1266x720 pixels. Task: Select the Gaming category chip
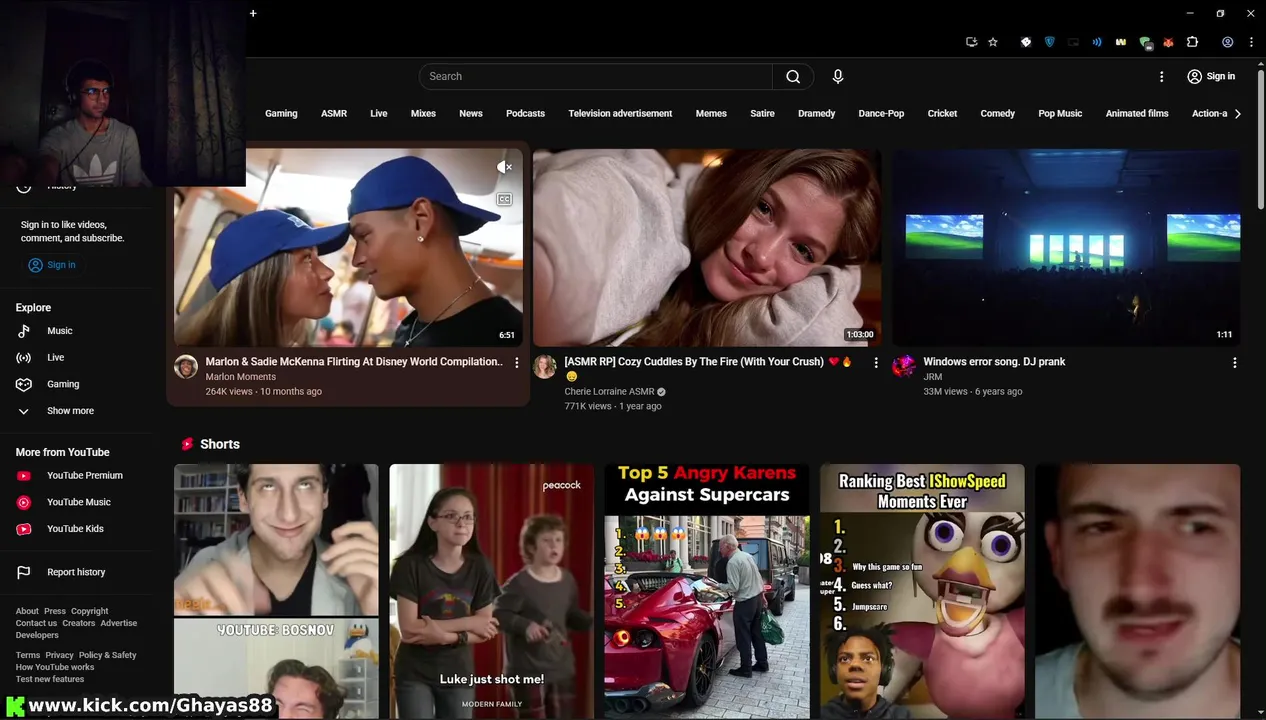(x=281, y=114)
